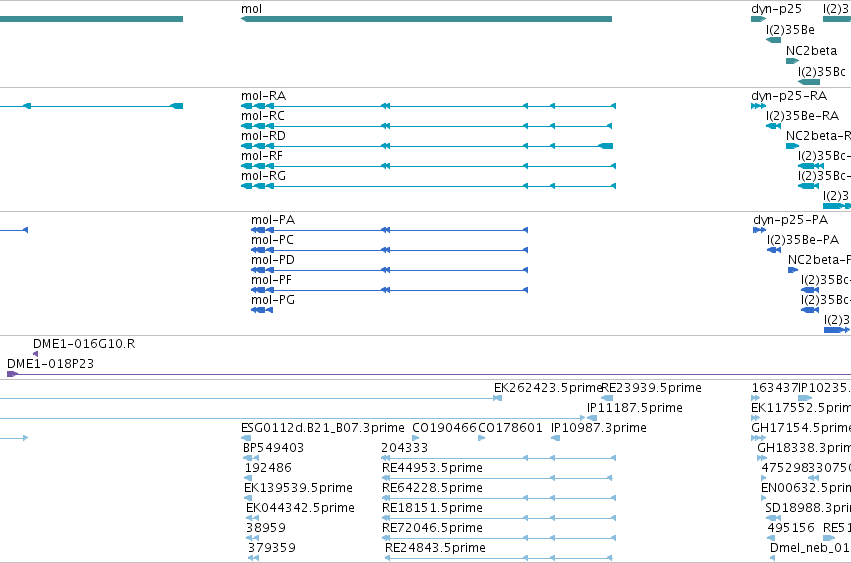This screenshot has width=851, height=563.
Task: Select the mol-RA transcript label
Action: (263, 96)
